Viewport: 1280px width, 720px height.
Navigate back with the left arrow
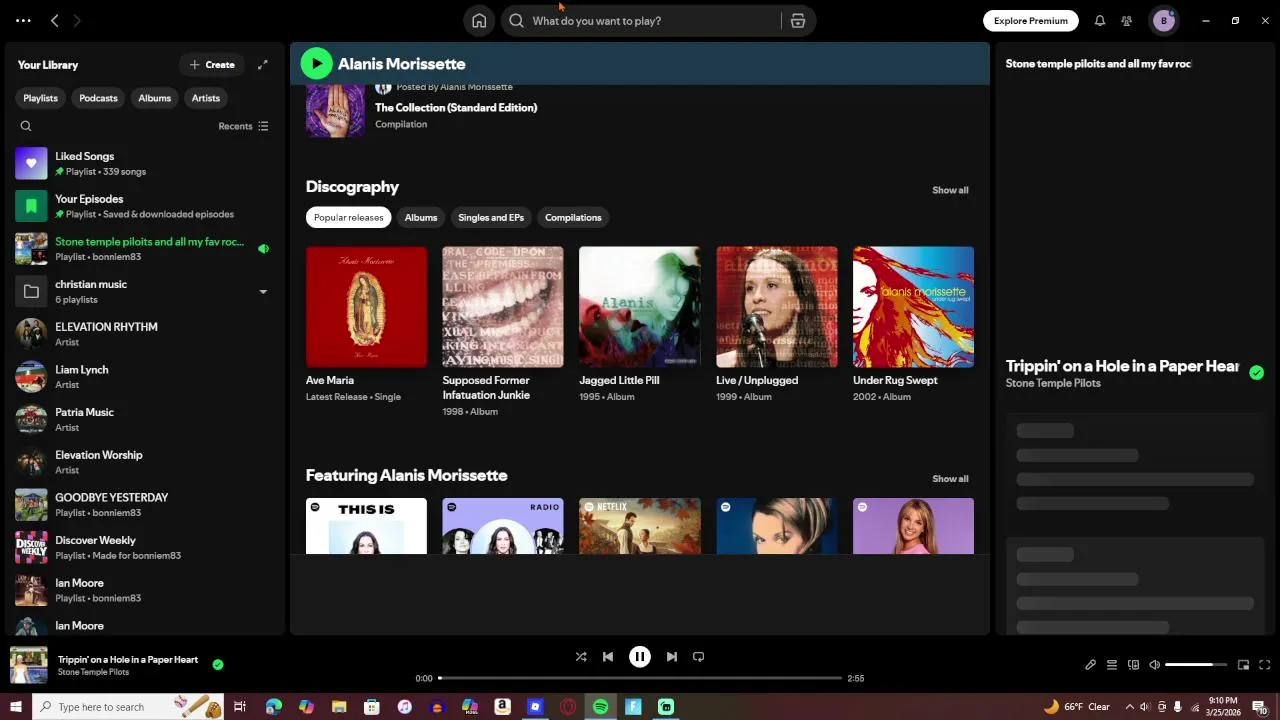pos(55,21)
